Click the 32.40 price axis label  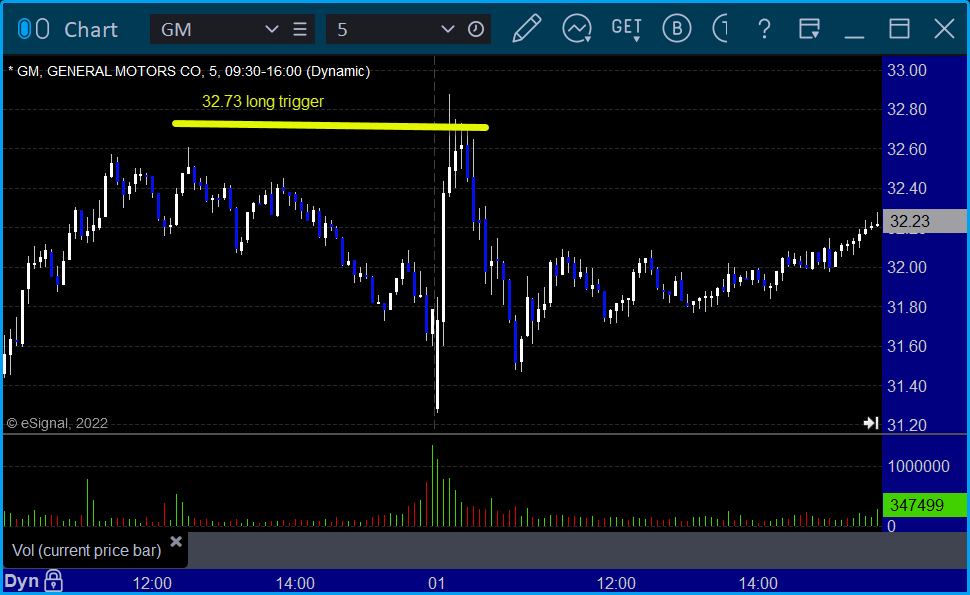pos(907,188)
